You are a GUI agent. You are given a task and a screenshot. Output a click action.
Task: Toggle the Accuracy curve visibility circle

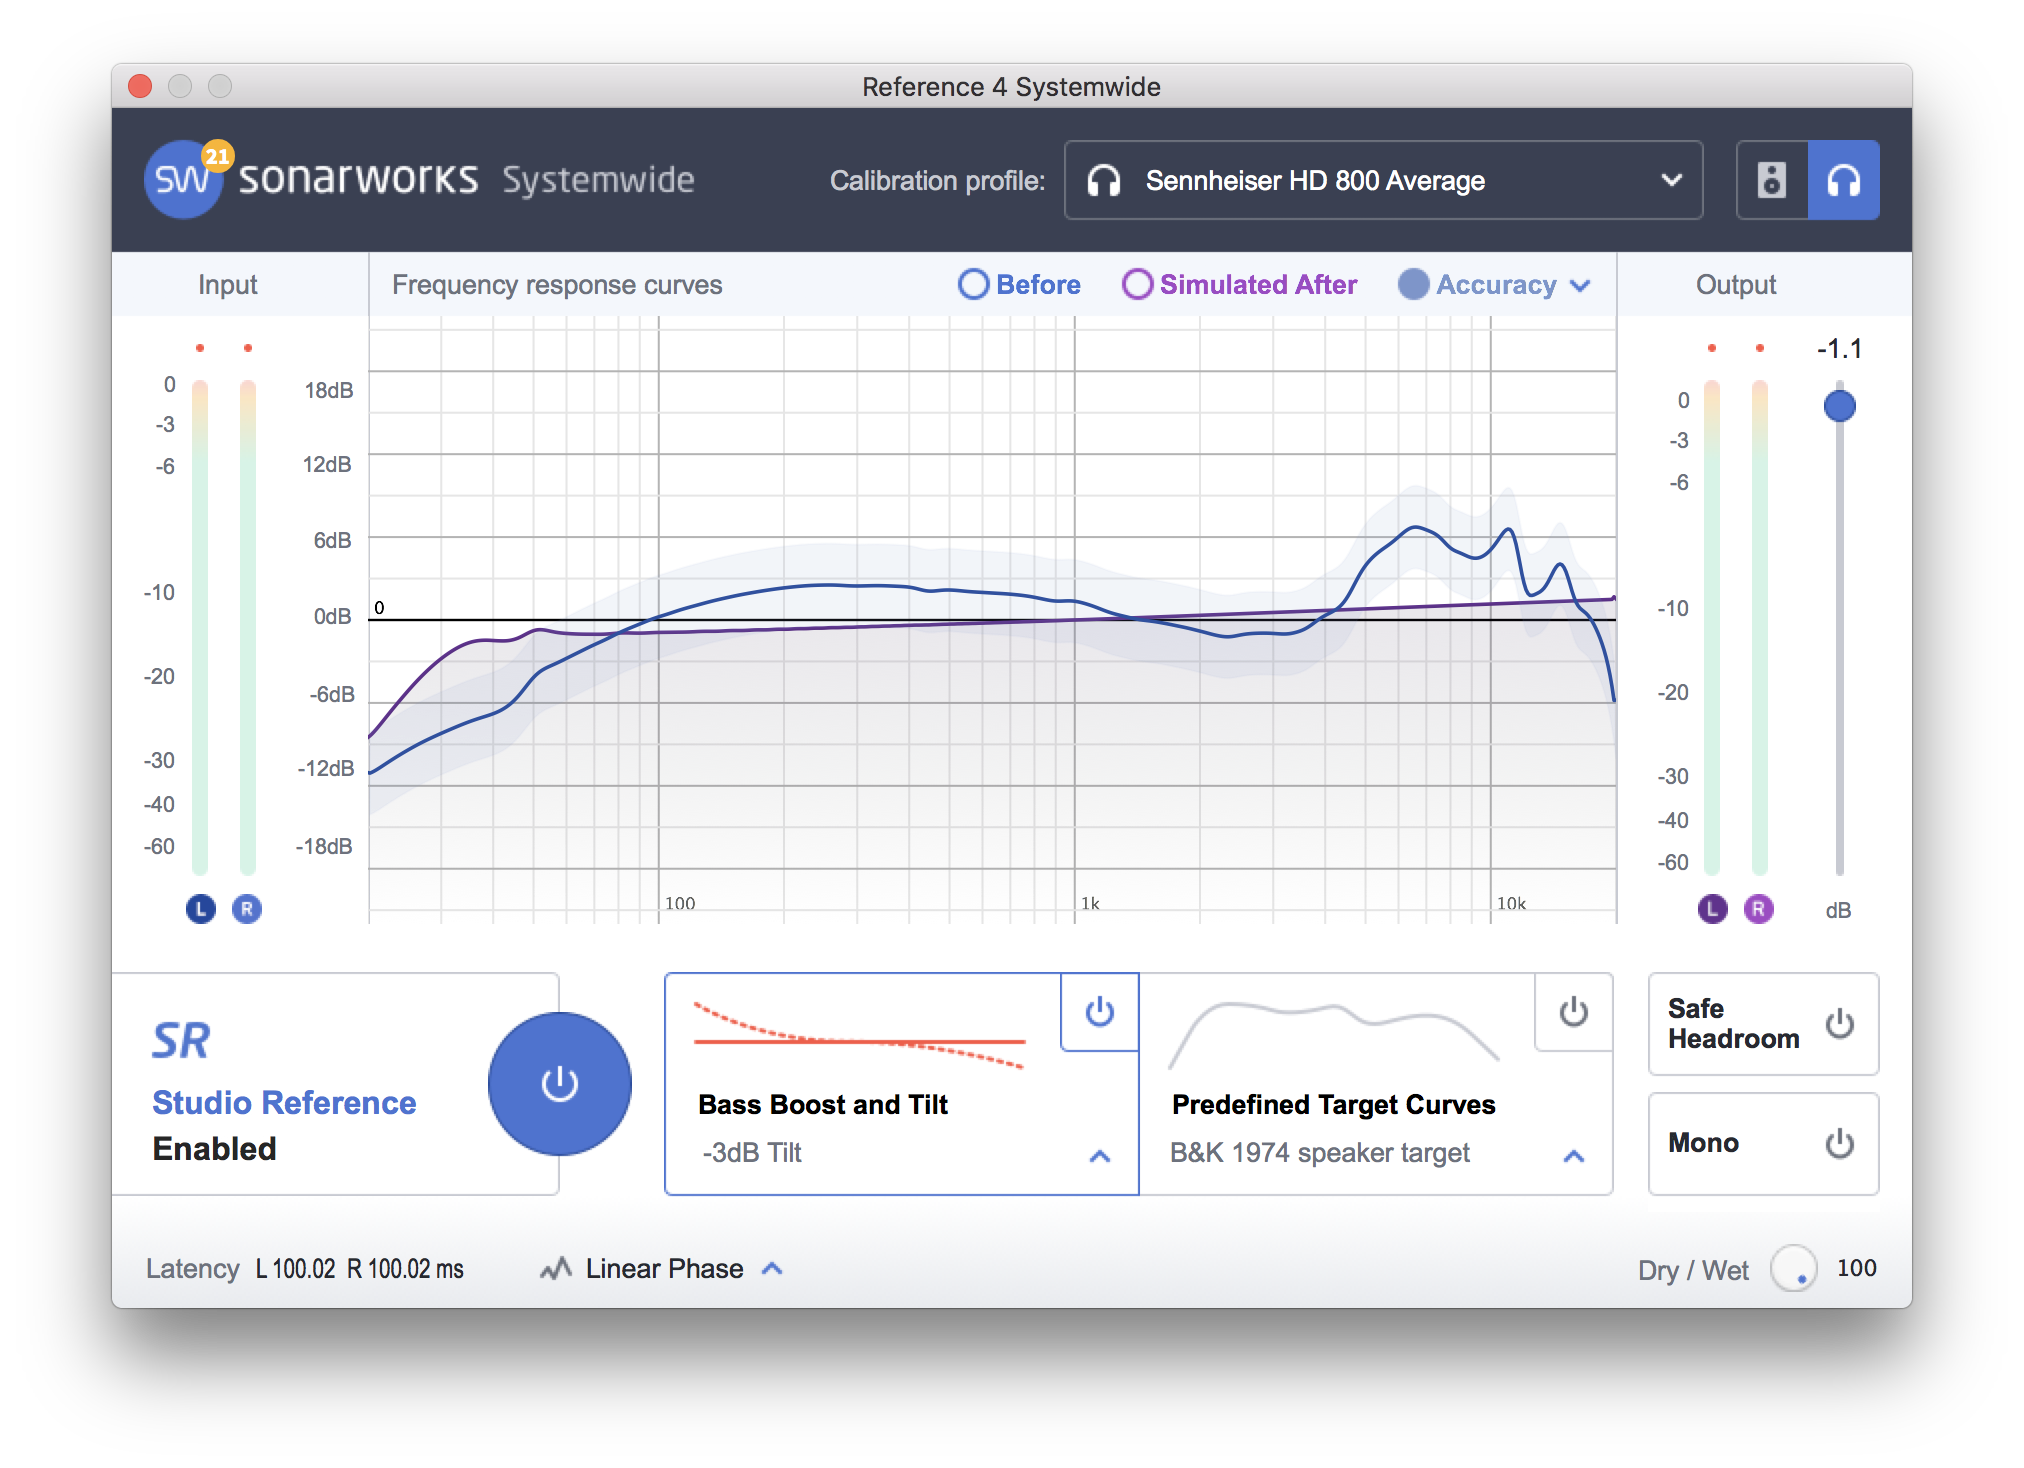coord(1413,284)
